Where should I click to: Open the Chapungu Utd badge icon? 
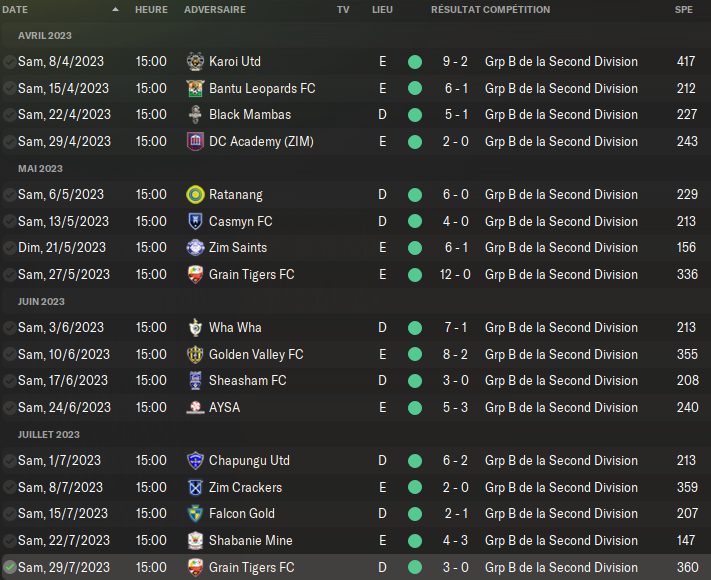[x=195, y=461]
